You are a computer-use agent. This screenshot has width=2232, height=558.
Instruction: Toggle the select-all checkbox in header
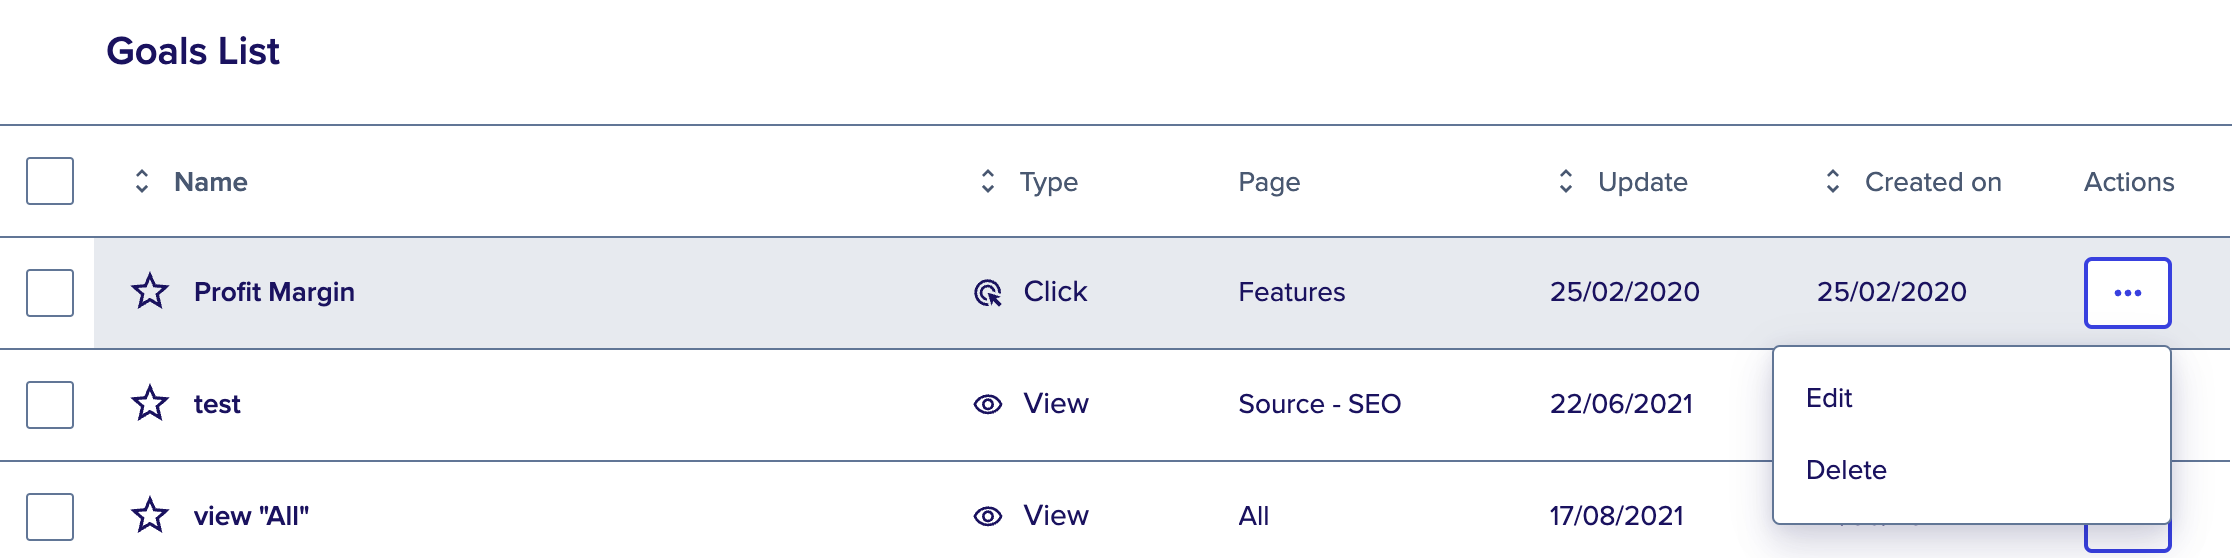pos(50,181)
